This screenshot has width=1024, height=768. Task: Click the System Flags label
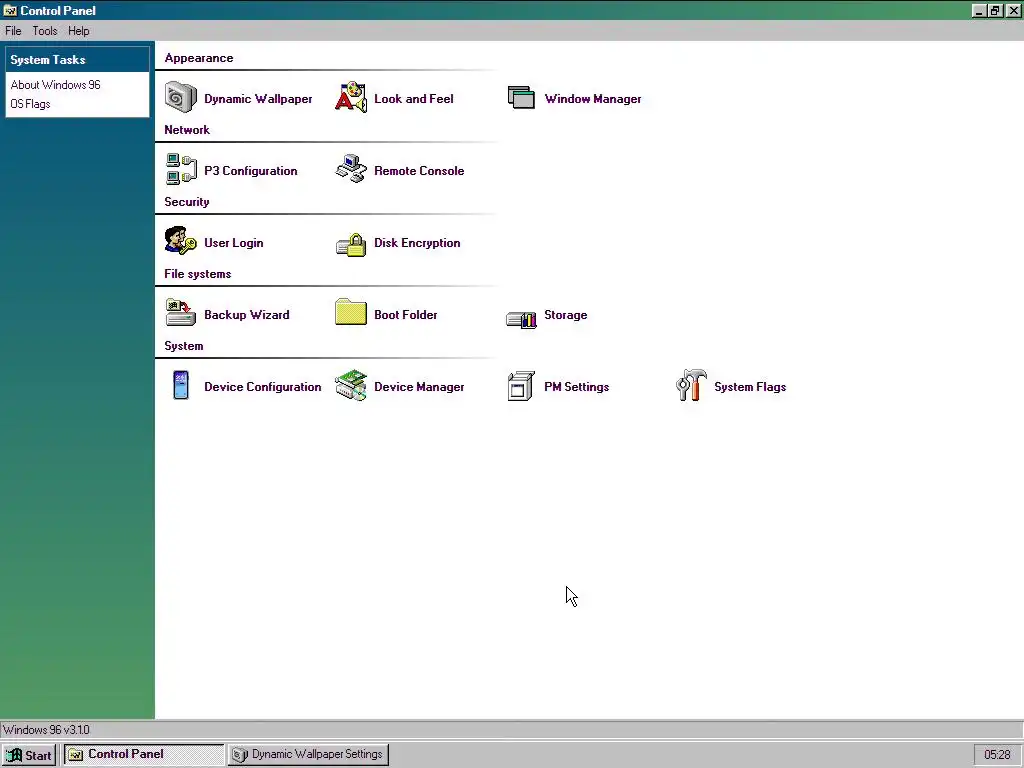click(x=750, y=387)
